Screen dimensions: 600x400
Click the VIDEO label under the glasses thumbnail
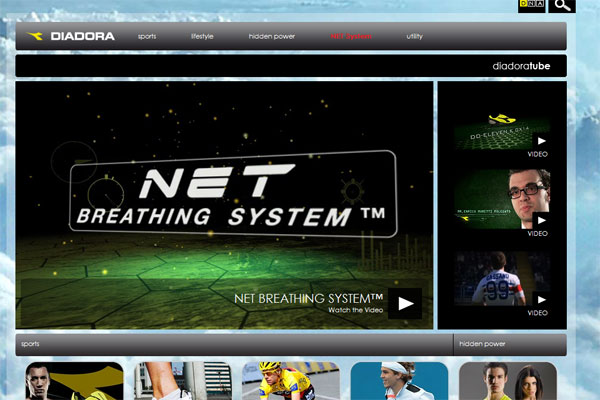pyautogui.click(x=538, y=233)
